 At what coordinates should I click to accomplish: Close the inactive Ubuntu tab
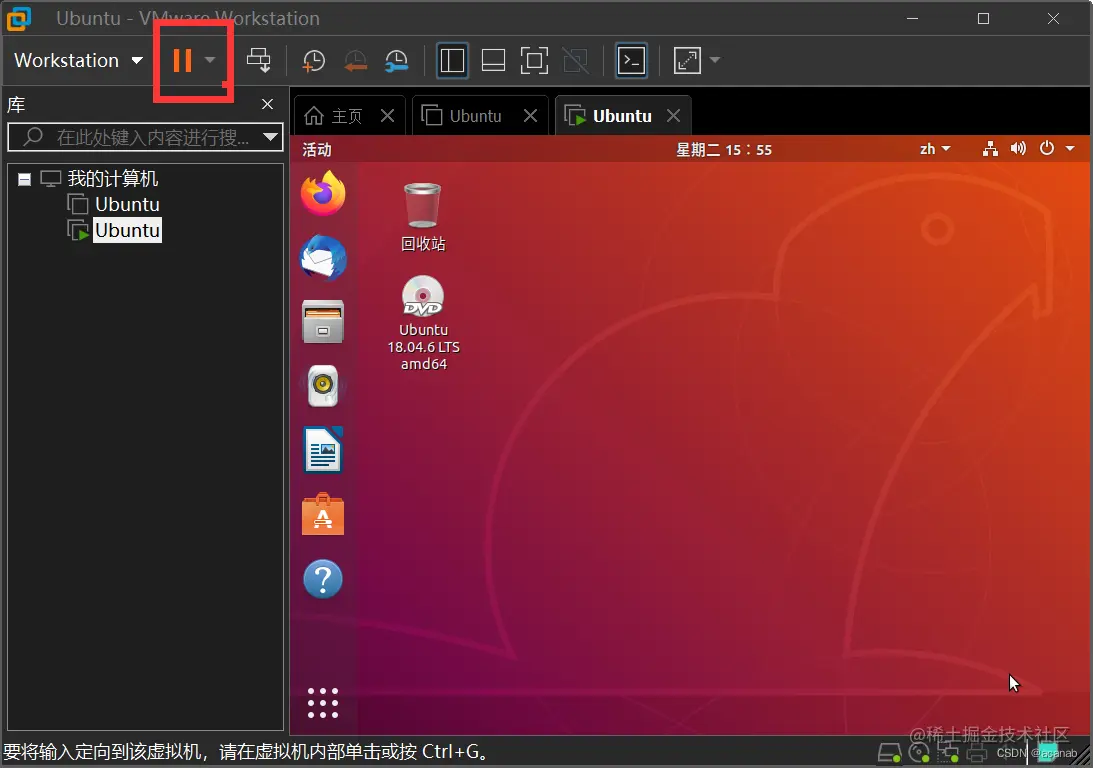coord(530,116)
